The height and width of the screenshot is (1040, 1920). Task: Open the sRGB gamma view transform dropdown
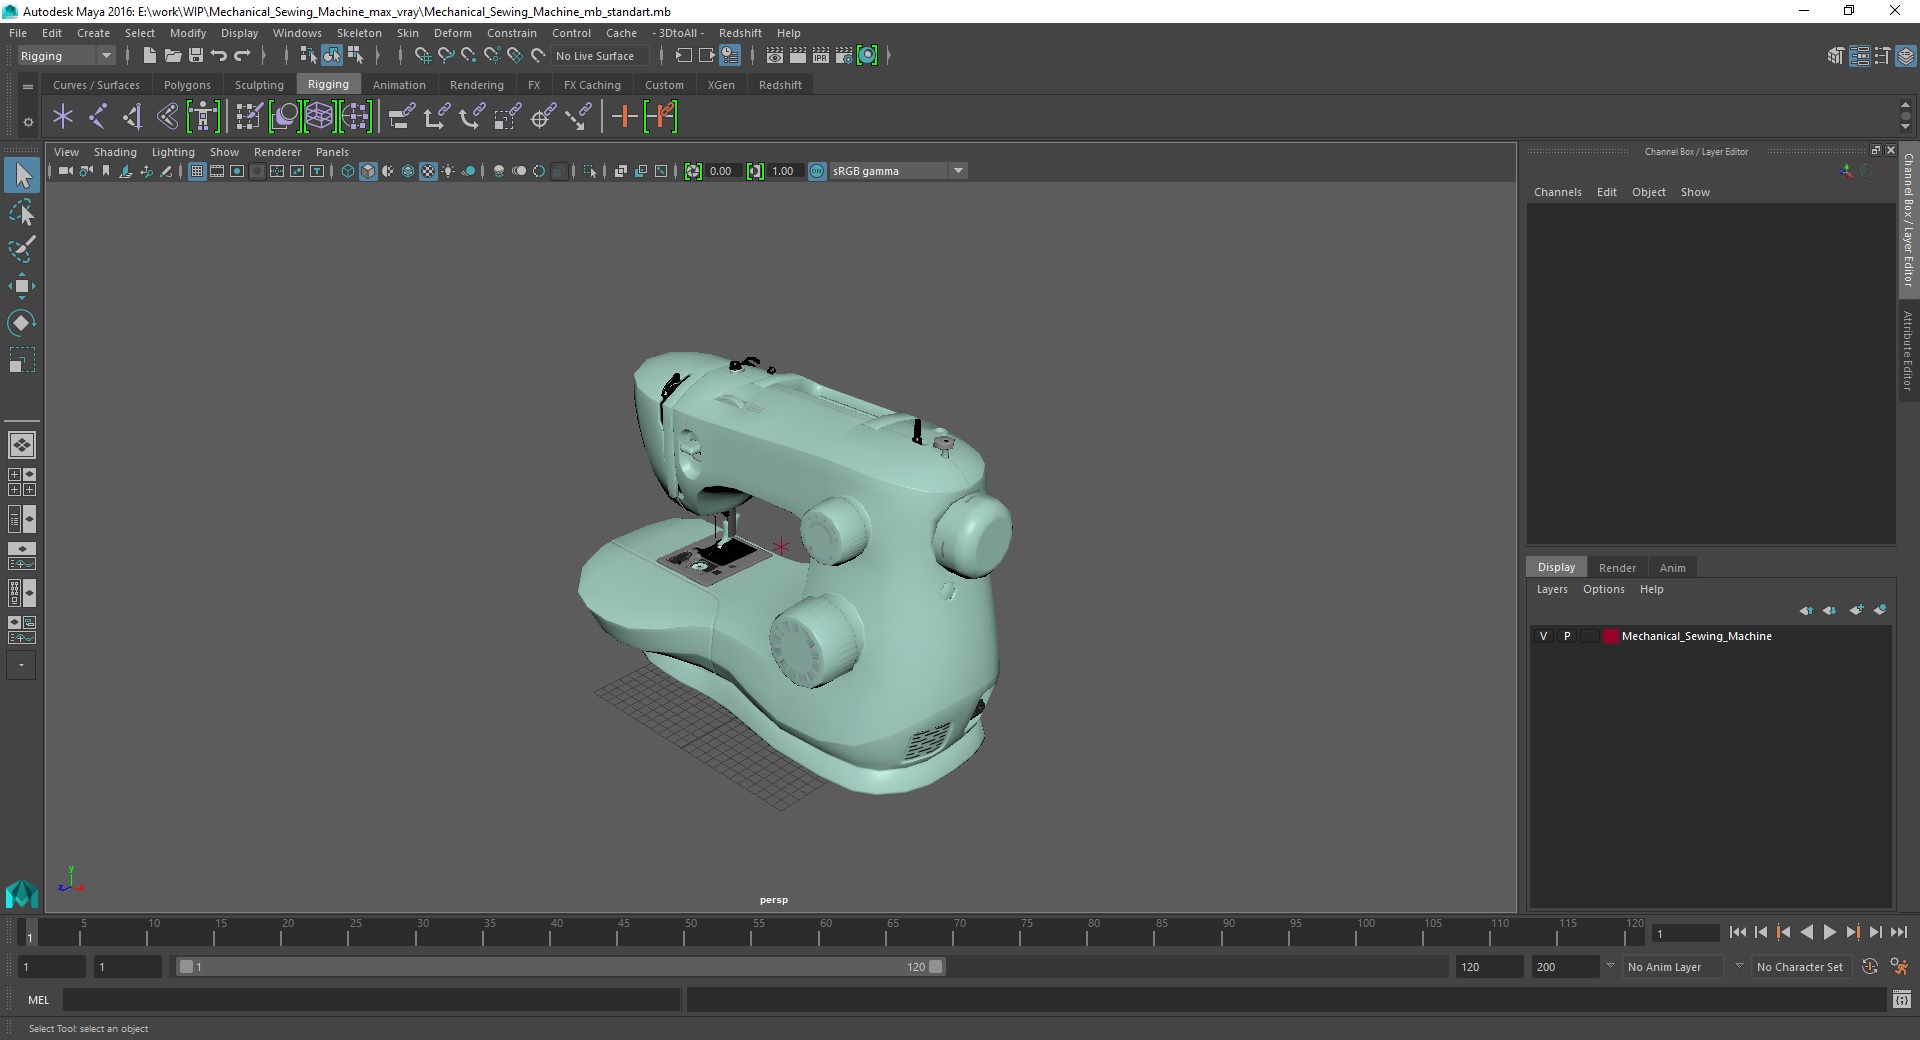click(x=898, y=171)
